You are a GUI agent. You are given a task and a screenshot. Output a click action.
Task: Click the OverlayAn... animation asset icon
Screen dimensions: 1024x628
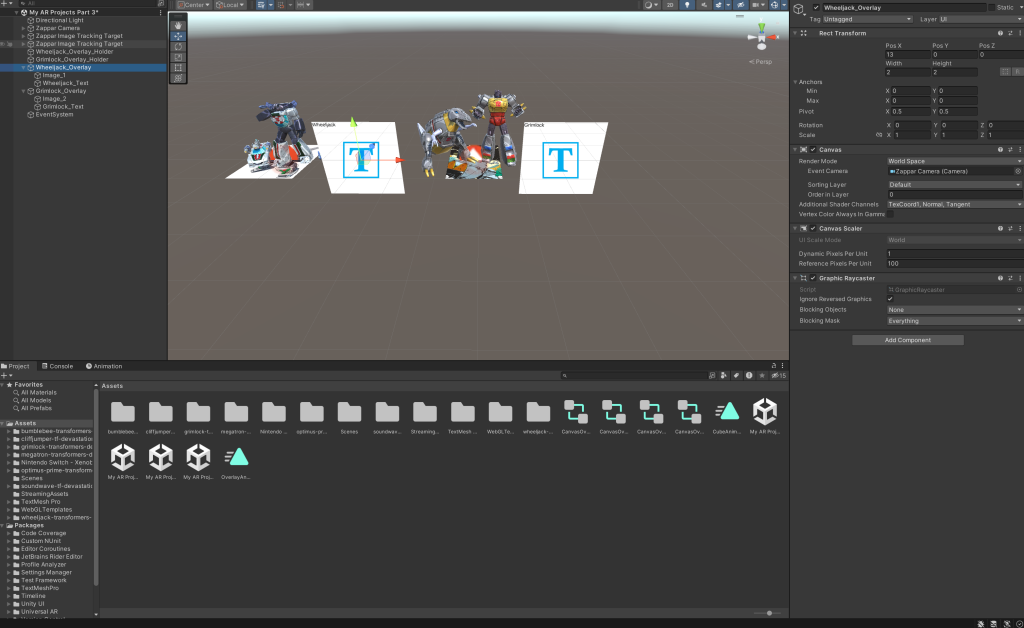236,458
